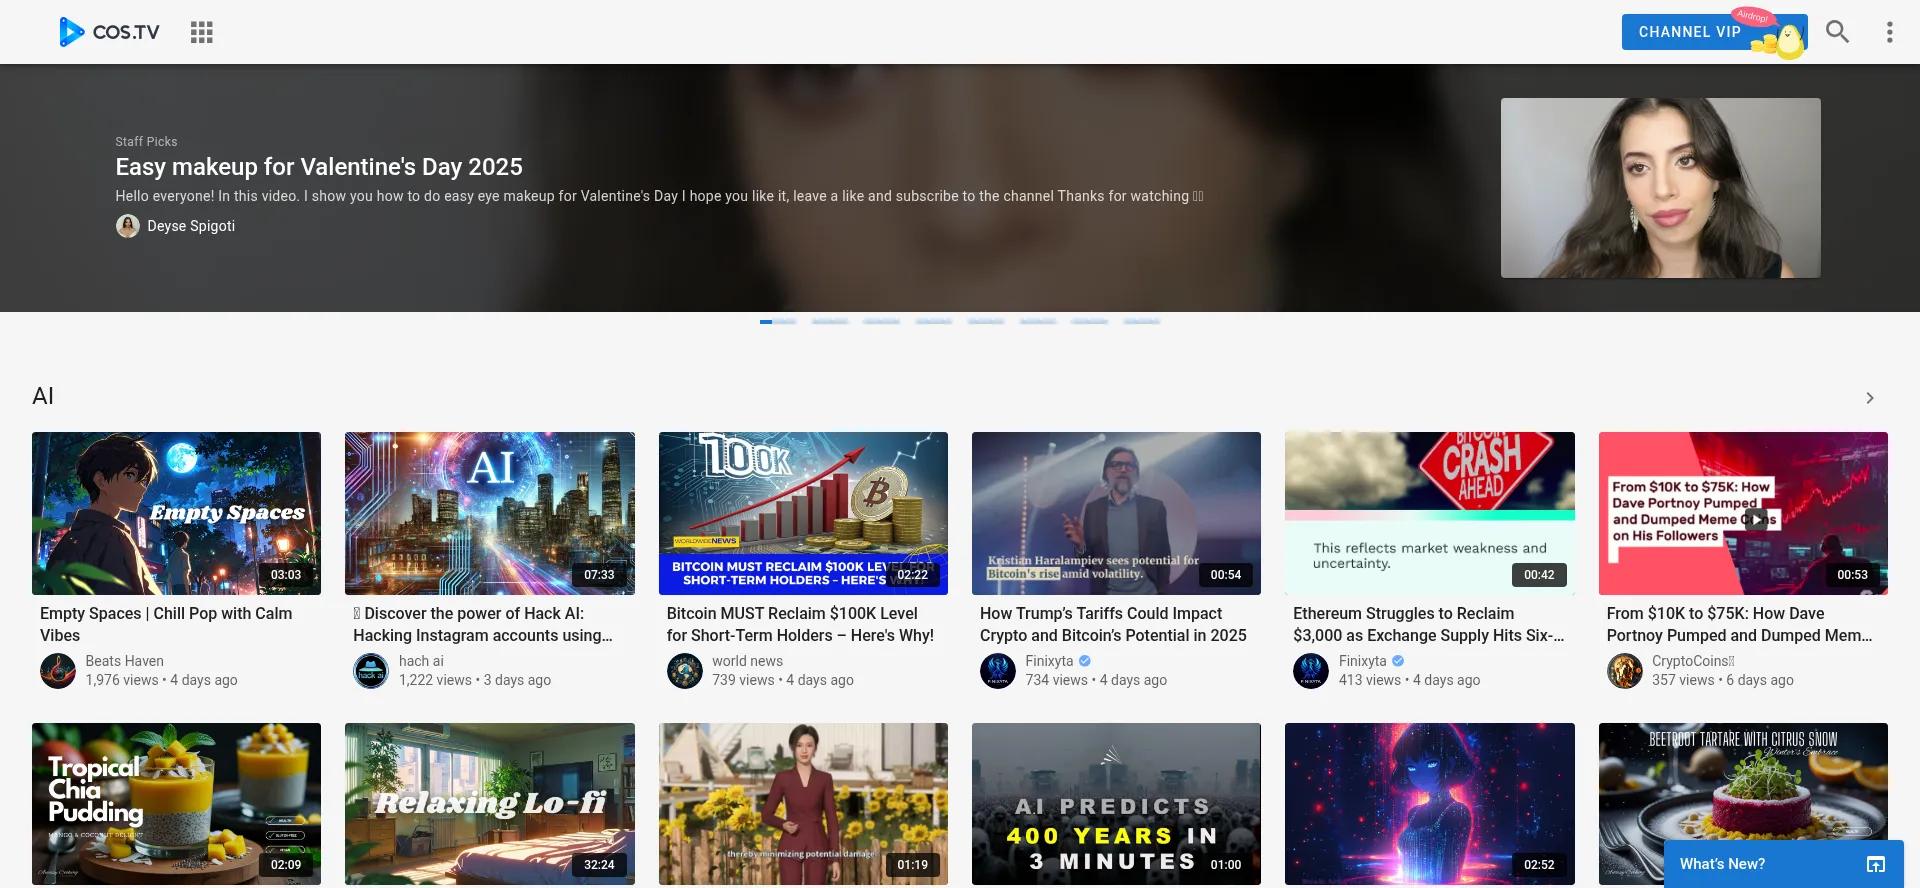Image resolution: width=1920 pixels, height=888 pixels.
Task: Open the Bitcoin MUST Reclaim $100K video title
Action: click(799, 624)
